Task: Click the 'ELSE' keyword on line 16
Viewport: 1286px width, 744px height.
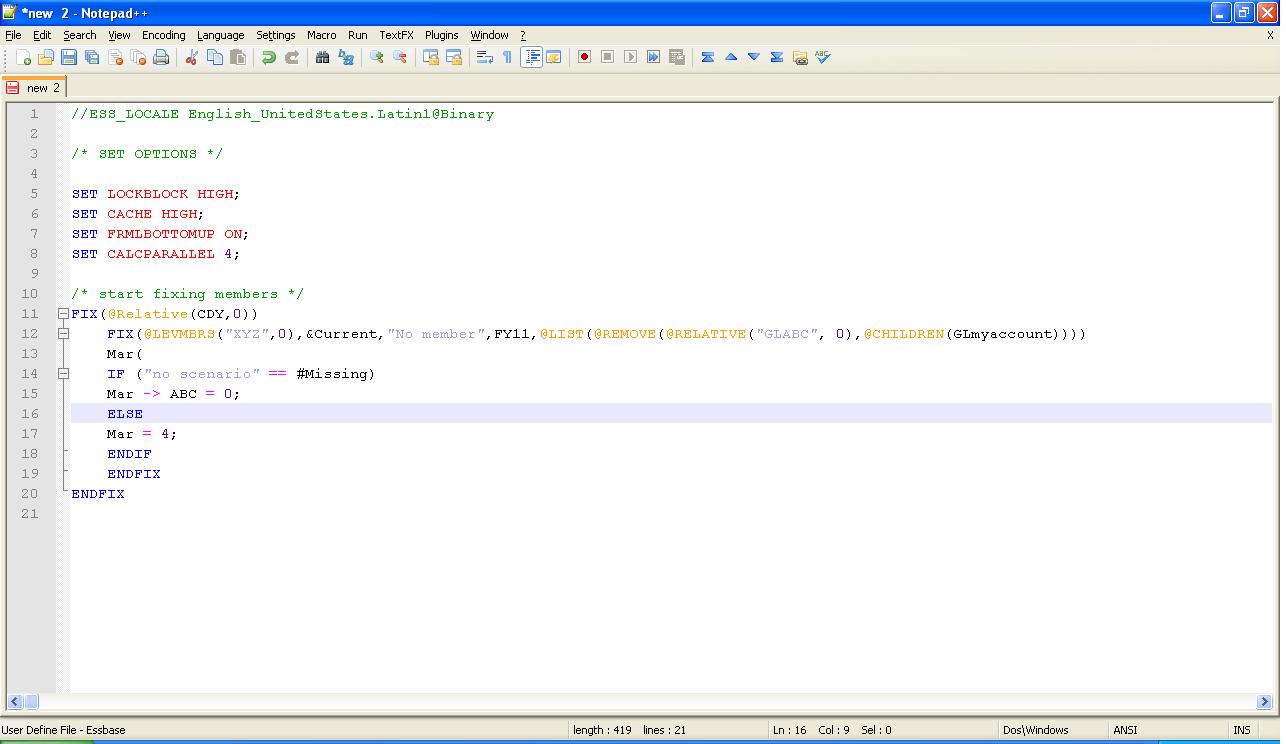Action: pyautogui.click(x=125, y=414)
